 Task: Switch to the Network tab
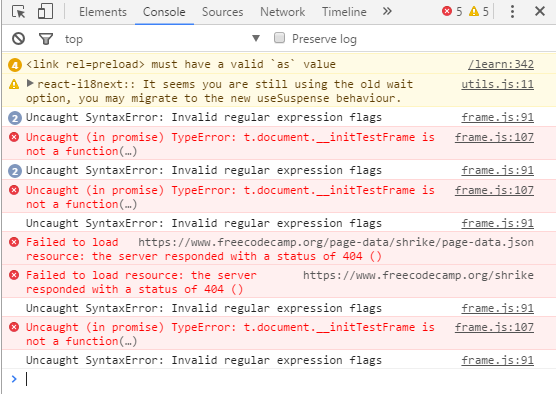[282, 12]
